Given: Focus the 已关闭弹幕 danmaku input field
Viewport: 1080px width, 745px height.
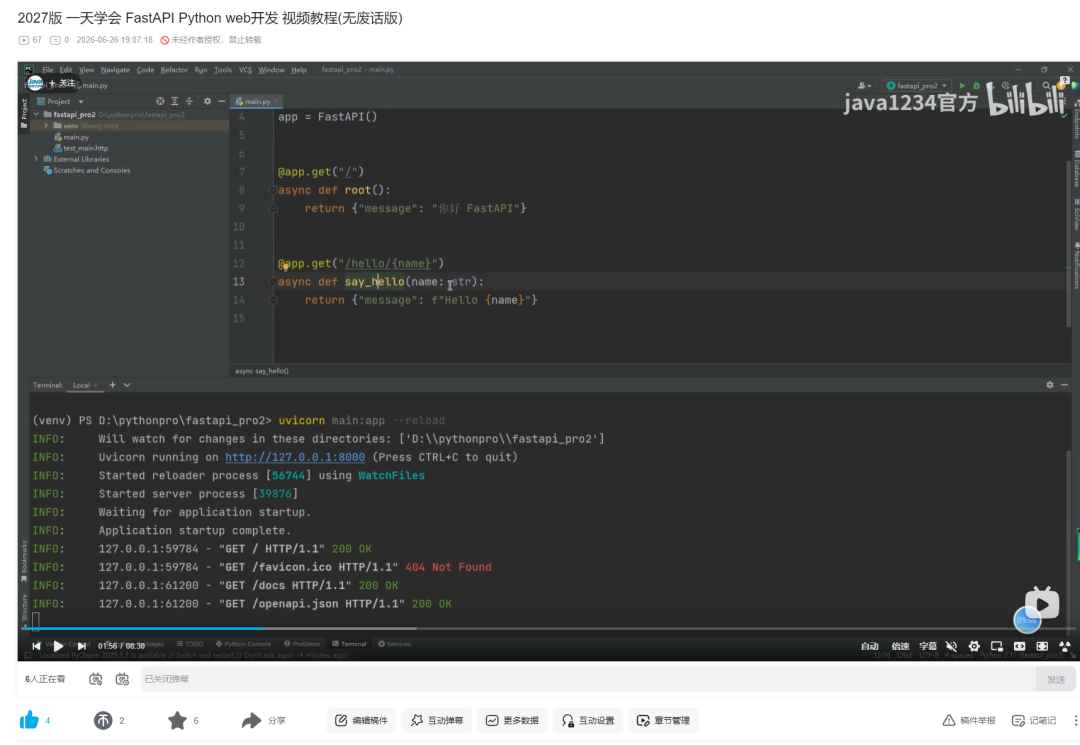Looking at the screenshot, I should (588, 679).
